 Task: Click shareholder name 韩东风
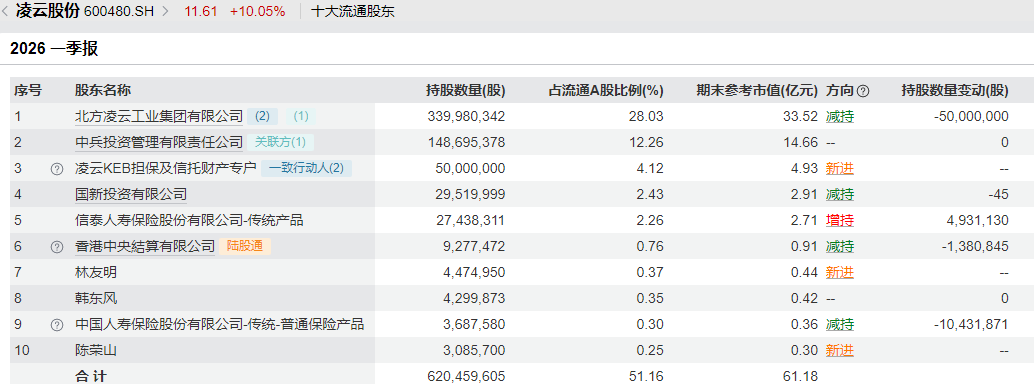(96, 298)
